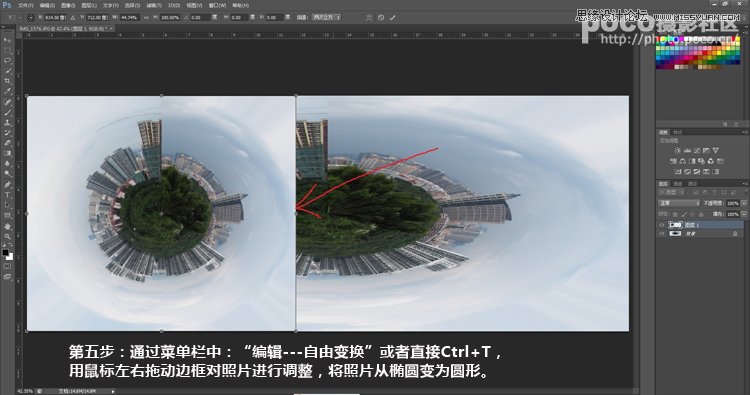Viewport: 750px width, 395px height.
Task: Select the Eraser tool
Action: click(7, 143)
